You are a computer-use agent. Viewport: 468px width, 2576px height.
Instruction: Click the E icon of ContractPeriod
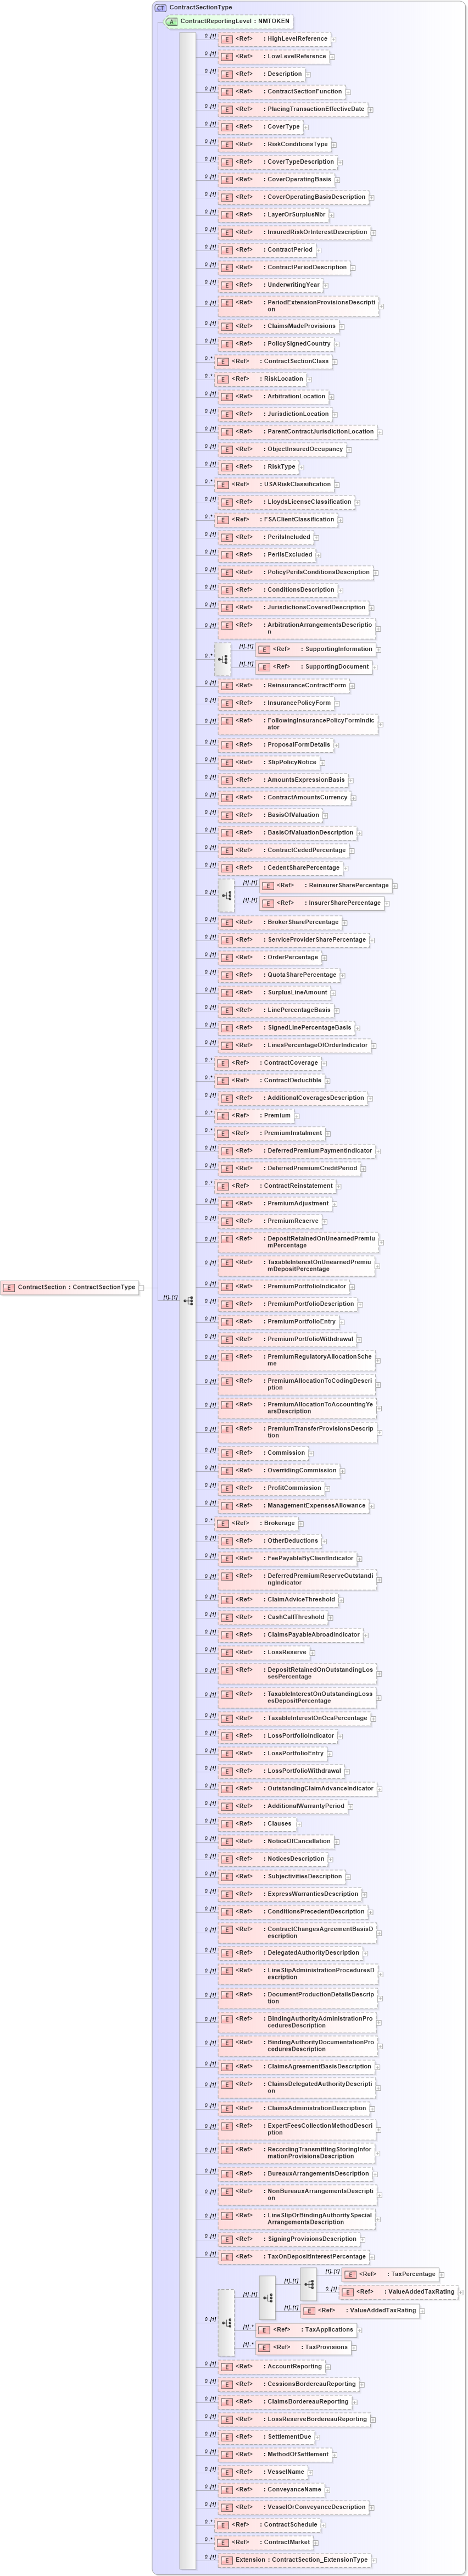pos(227,250)
